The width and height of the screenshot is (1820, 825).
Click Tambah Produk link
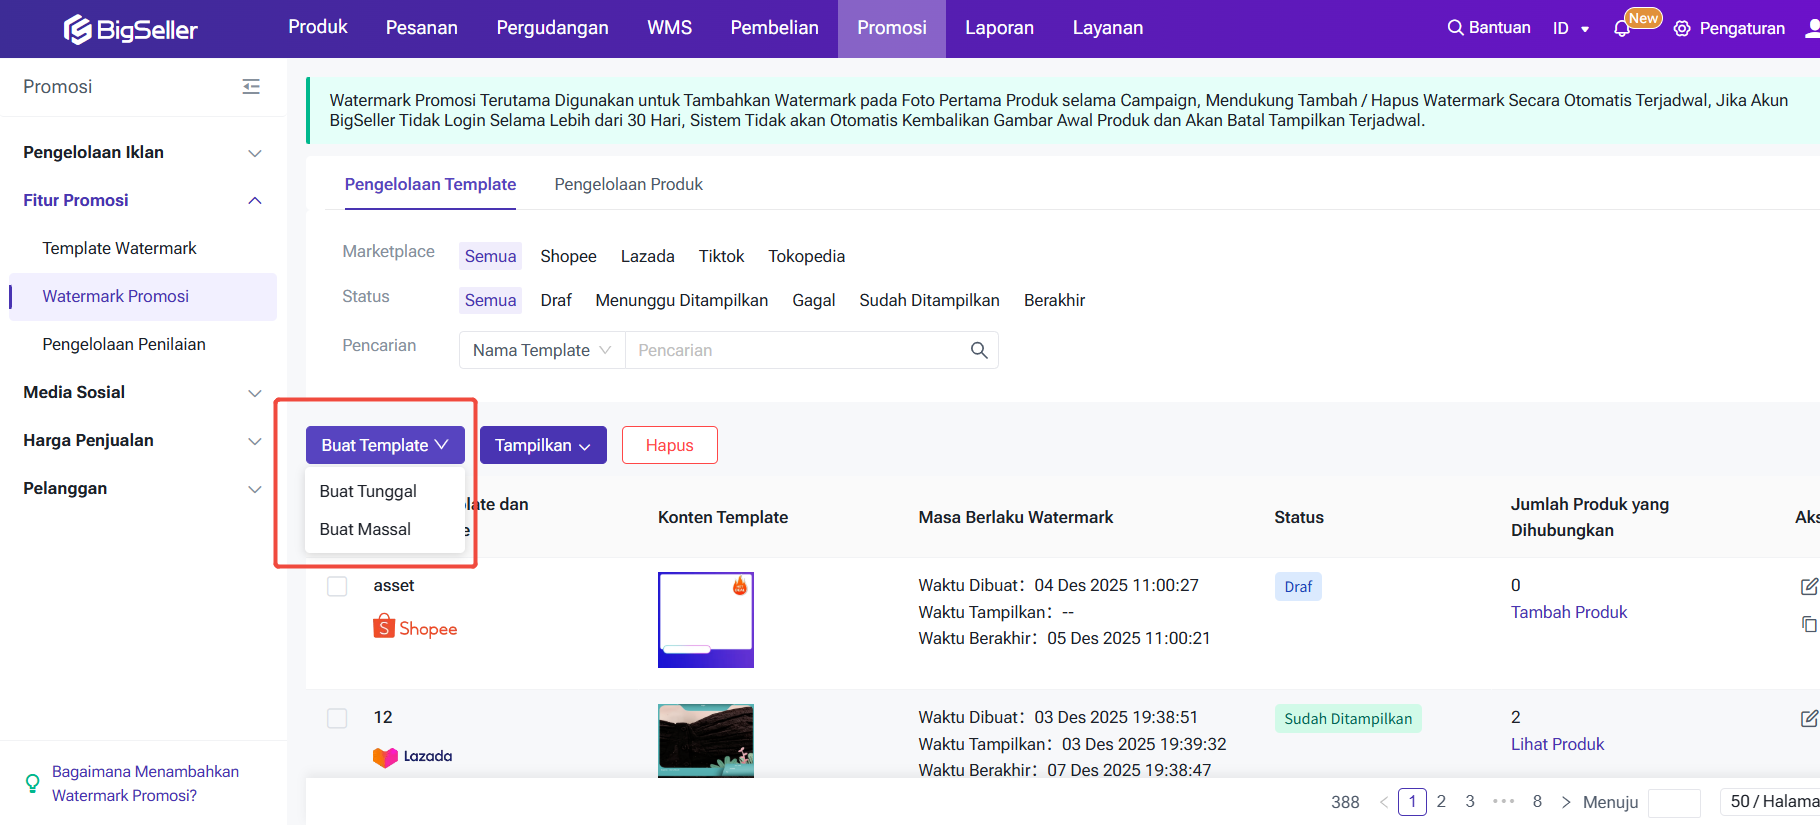click(x=1568, y=612)
